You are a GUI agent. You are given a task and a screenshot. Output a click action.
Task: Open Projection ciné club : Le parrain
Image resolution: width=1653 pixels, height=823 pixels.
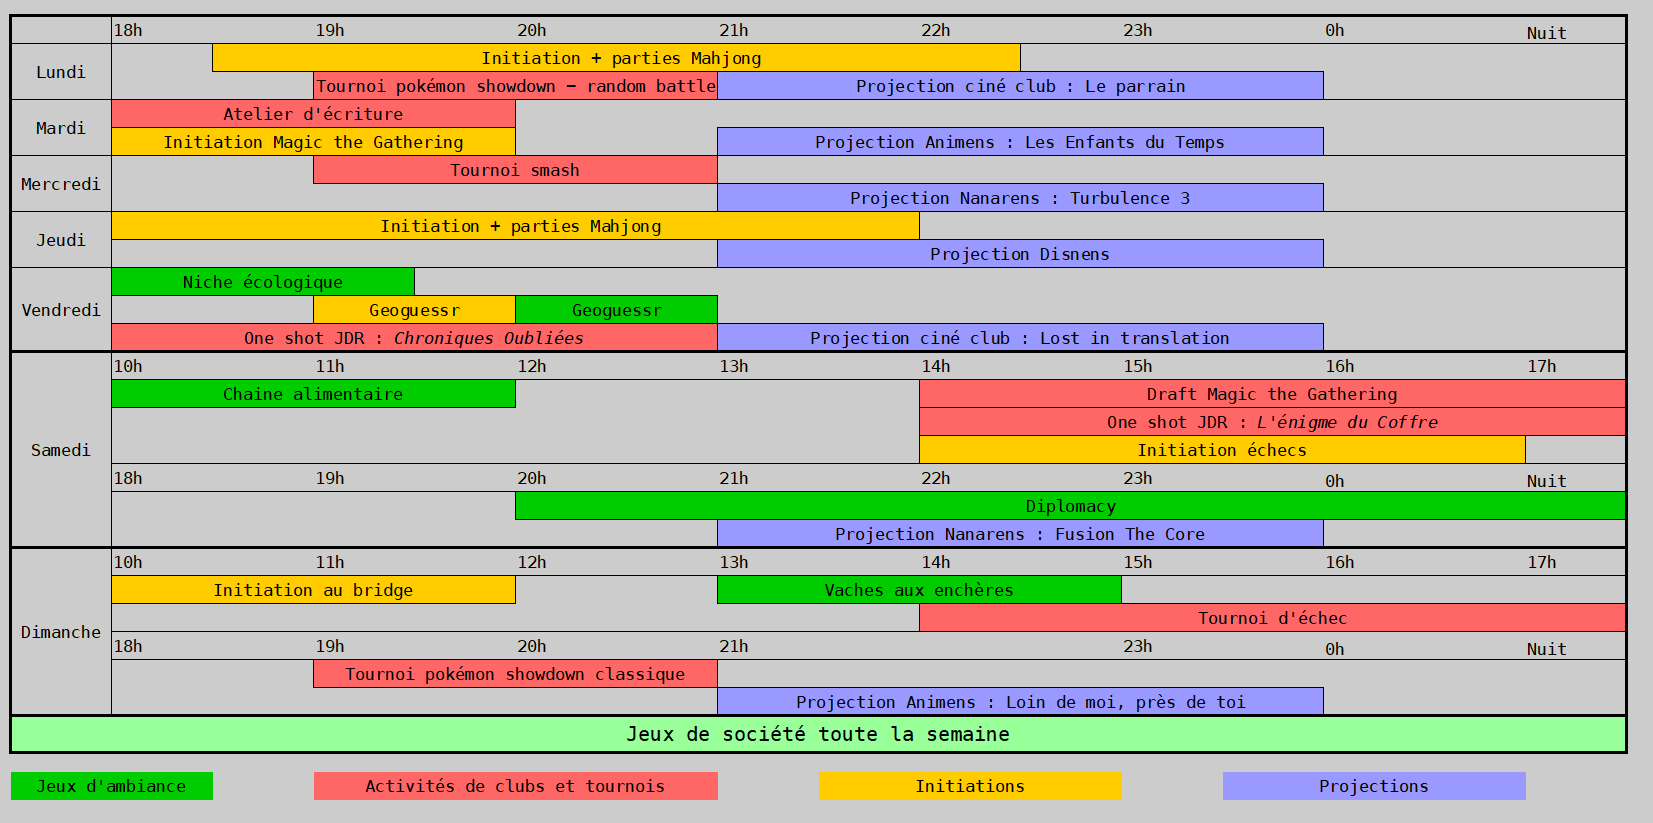(1020, 86)
